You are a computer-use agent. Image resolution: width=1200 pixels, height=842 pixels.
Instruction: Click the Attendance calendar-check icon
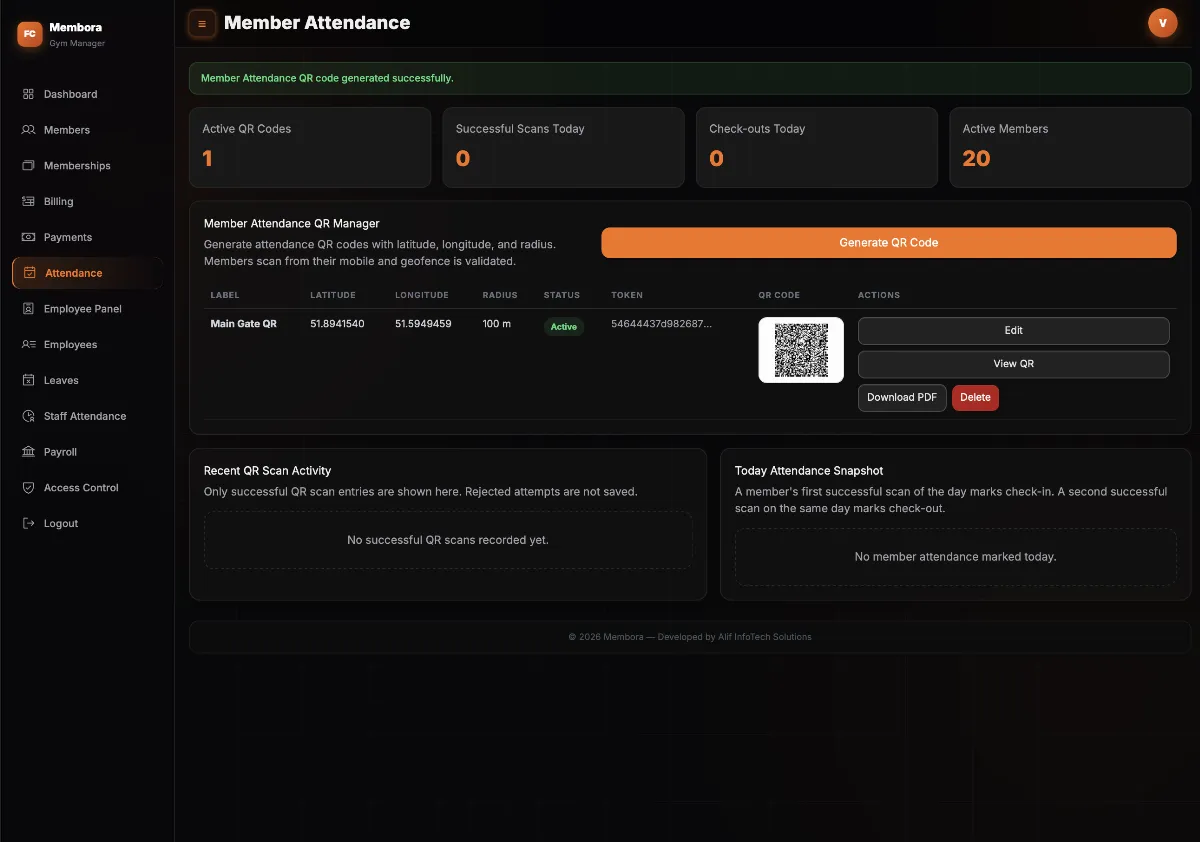click(x=29, y=273)
